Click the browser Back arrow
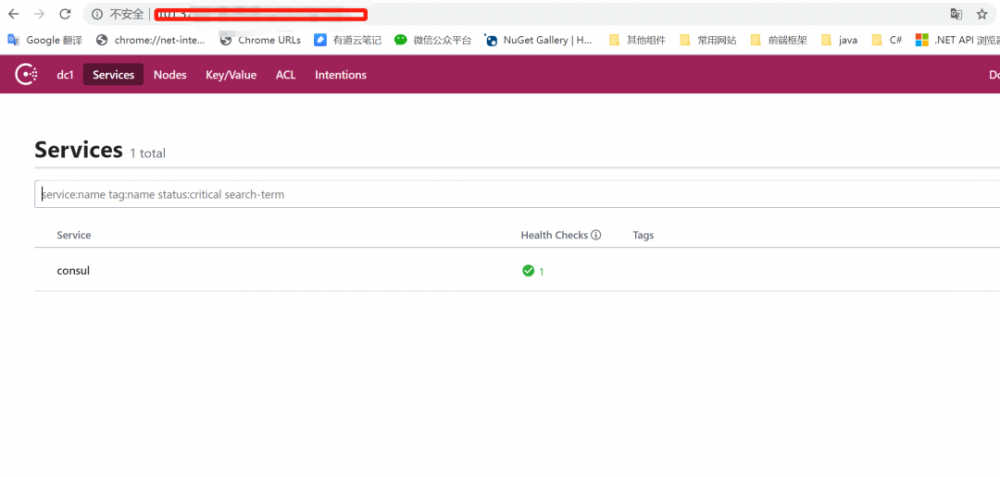The image size is (1000, 477). click(x=13, y=14)
